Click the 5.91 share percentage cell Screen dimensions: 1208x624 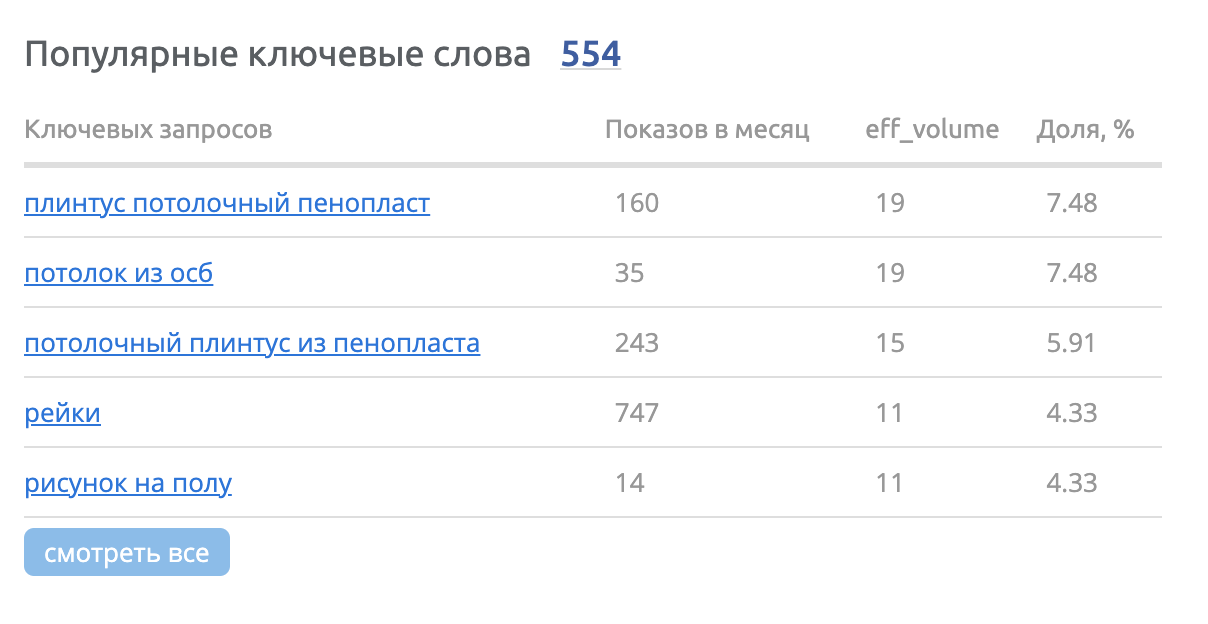pyautogui.click(x=1071, y=344)
